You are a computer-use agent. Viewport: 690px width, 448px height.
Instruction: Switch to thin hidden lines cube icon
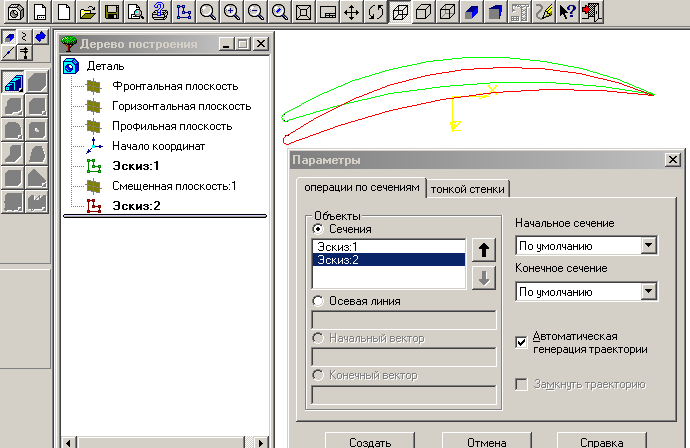point(448,12)
